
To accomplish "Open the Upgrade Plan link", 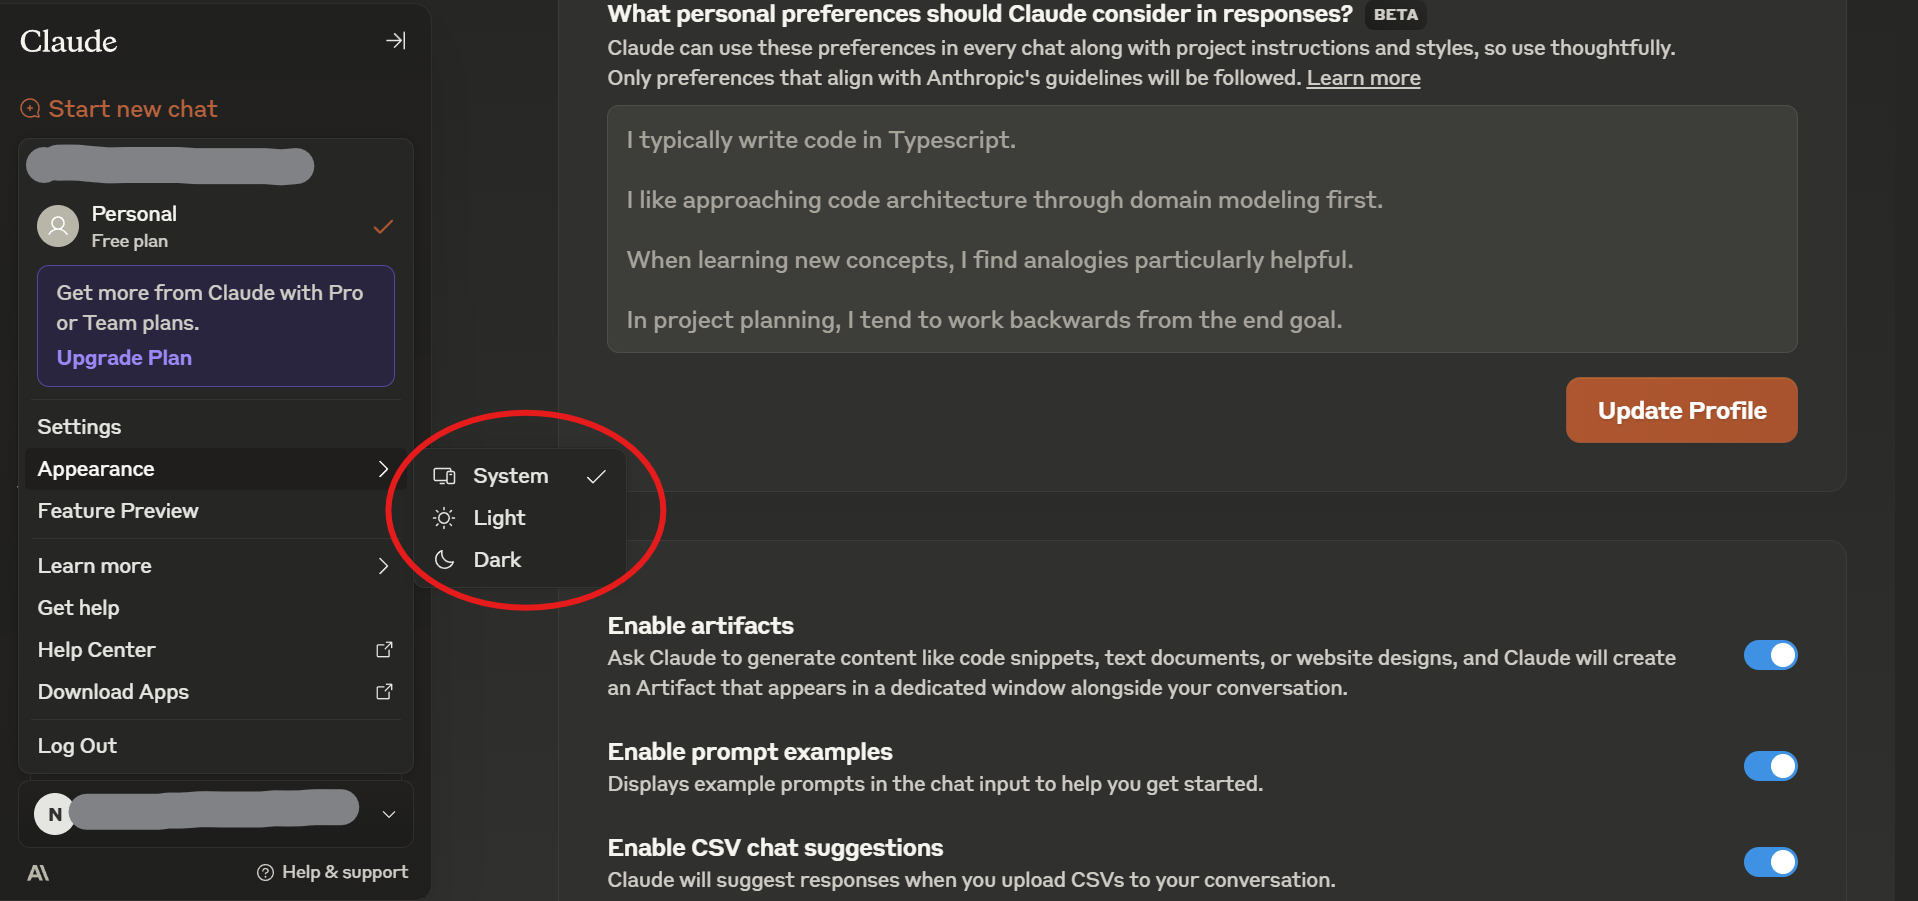I will [x=124, y=357].
